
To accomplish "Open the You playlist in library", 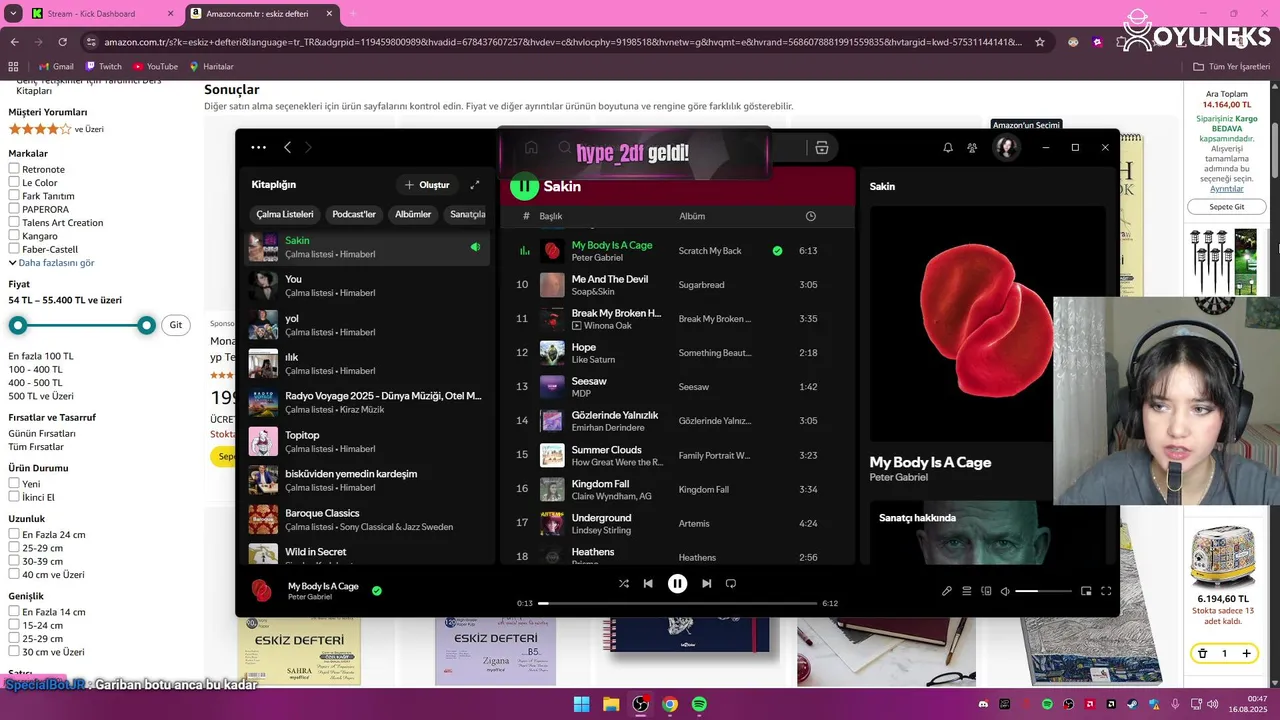I will (368, 286).
